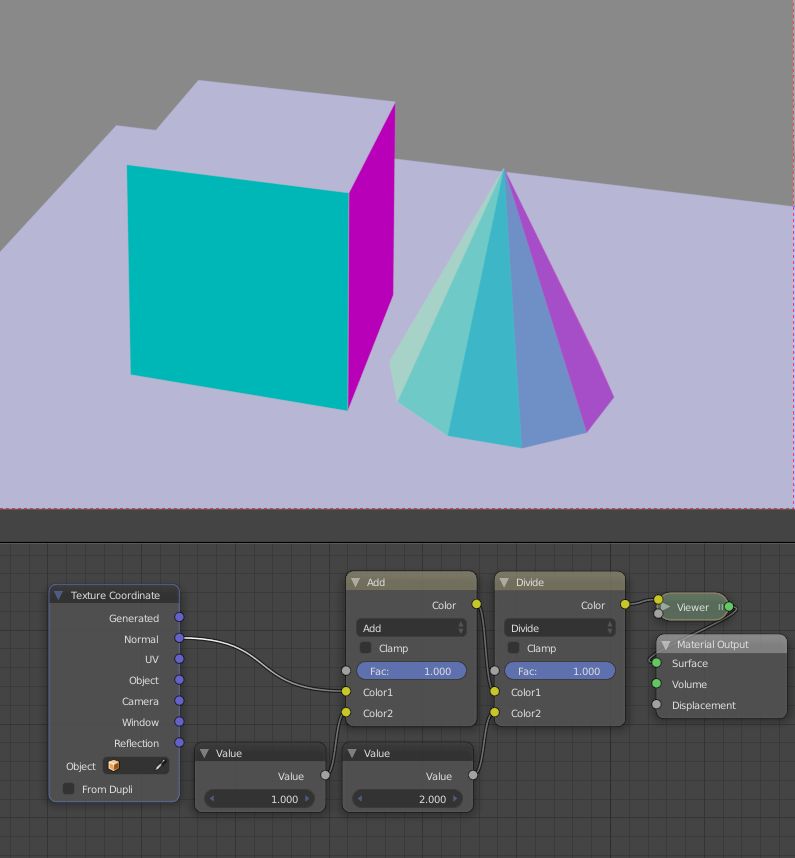Expand the collapsed Viewer node
Screen dimensions: 795x858
pyautogui.click(x=665, y=607)
